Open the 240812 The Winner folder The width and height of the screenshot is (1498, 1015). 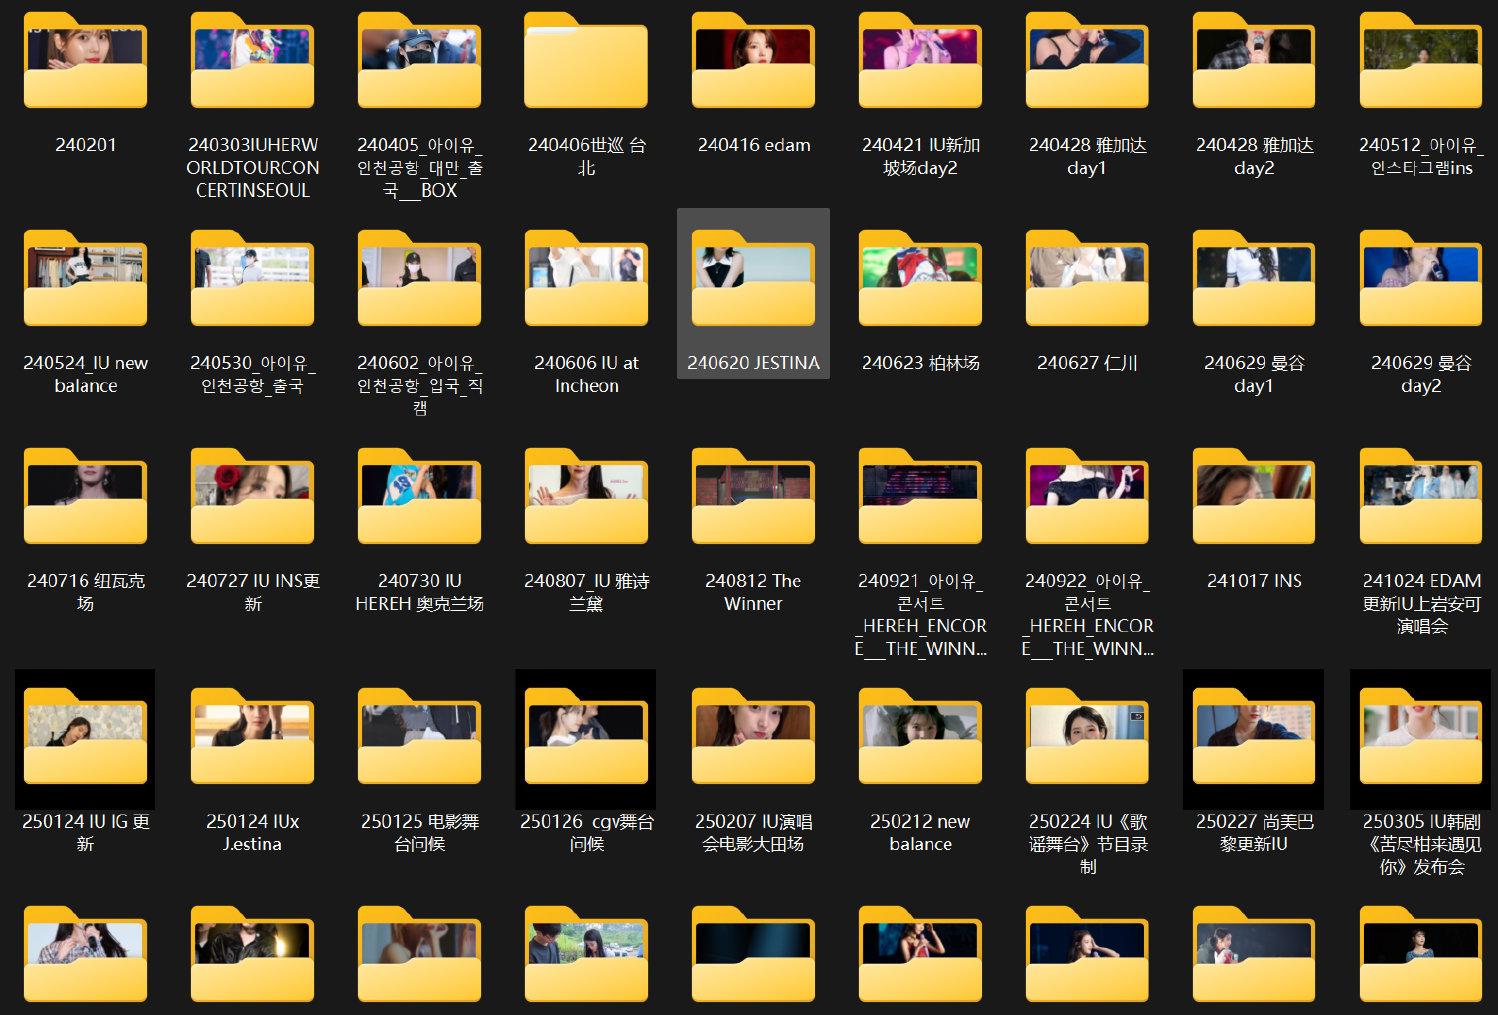753,498
